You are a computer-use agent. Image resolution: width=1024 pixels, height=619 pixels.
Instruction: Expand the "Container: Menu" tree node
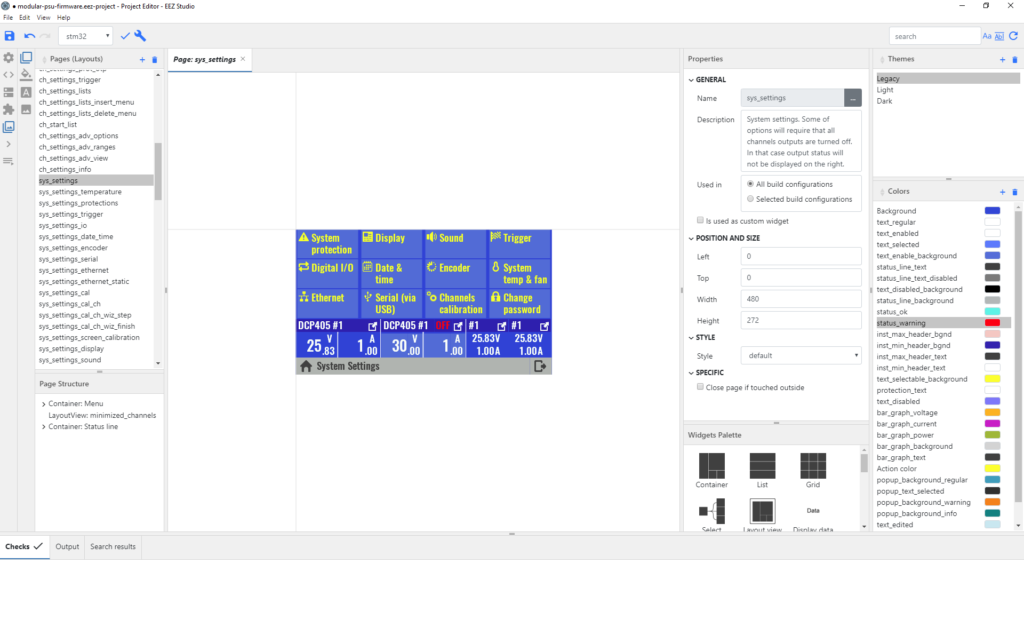43,403
